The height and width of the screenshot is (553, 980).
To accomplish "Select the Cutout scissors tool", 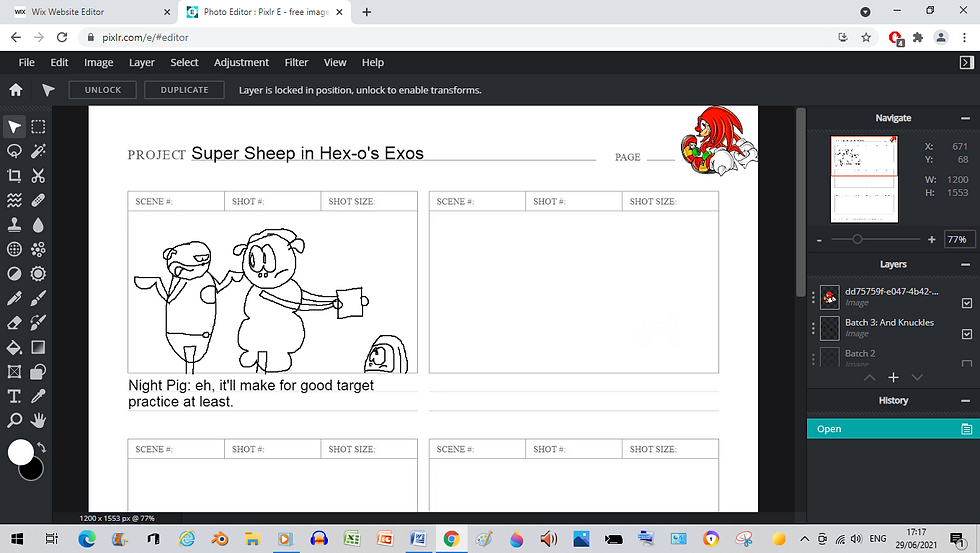I will [38, 176].
